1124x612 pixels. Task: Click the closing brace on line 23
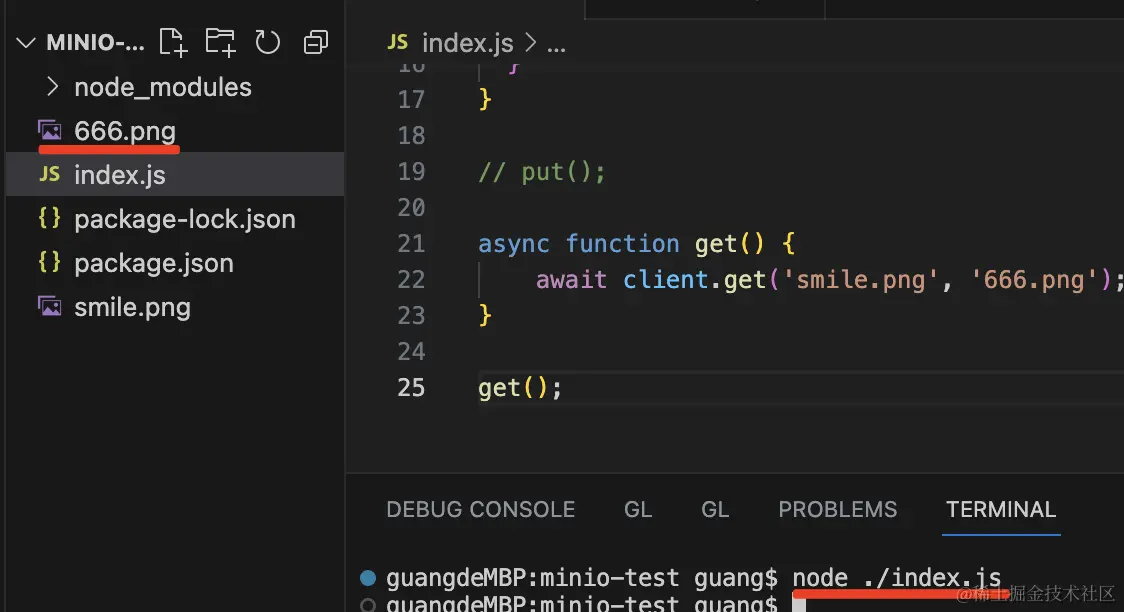pyautogui.click(x=485, y=315)
